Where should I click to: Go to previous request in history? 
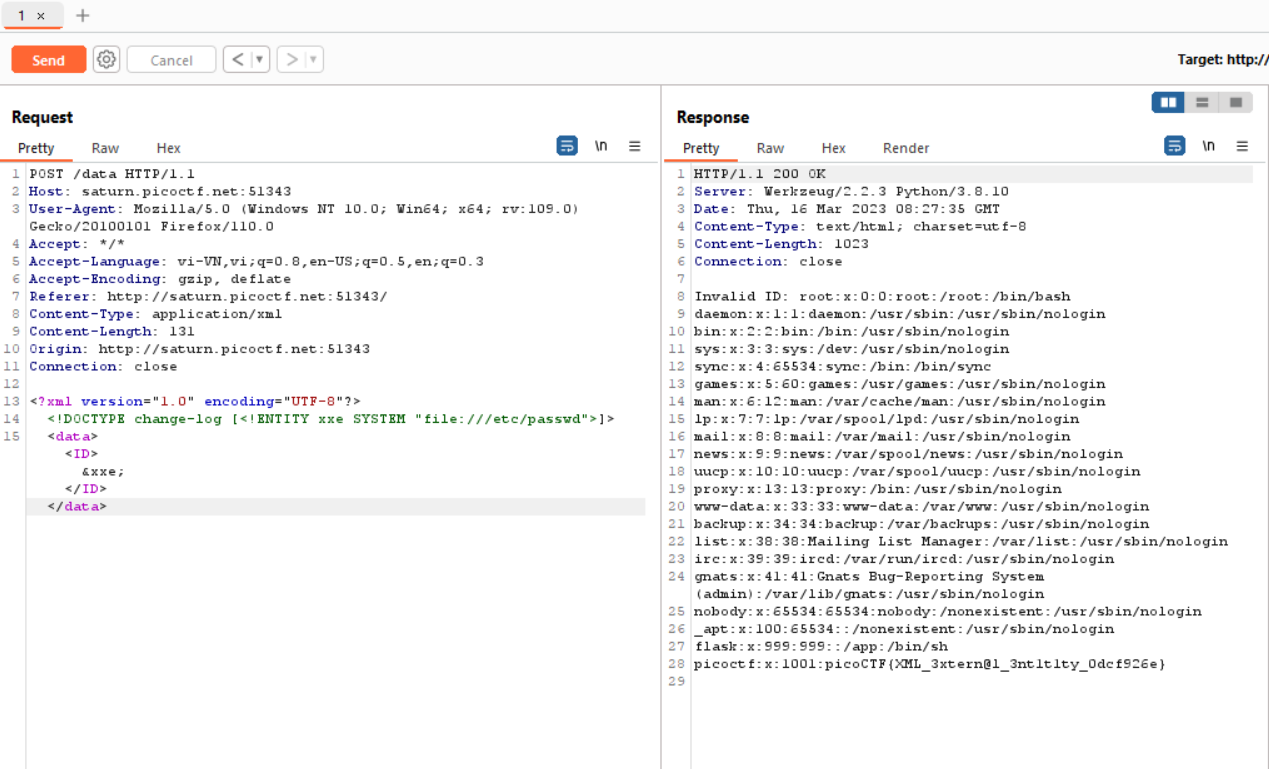coord(237,60)
